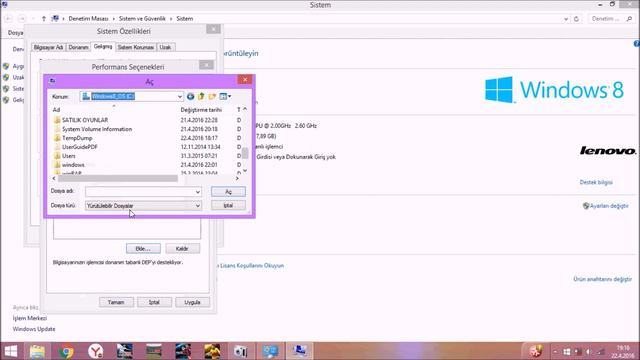Select the windows folder row

(147, 165)
